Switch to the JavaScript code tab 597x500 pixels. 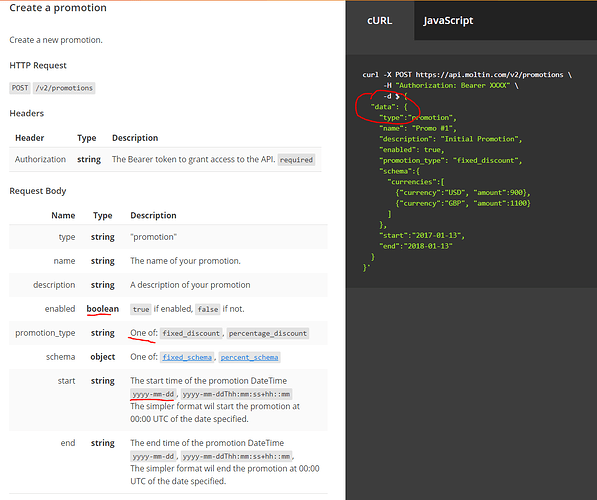[x=448, y=21]
